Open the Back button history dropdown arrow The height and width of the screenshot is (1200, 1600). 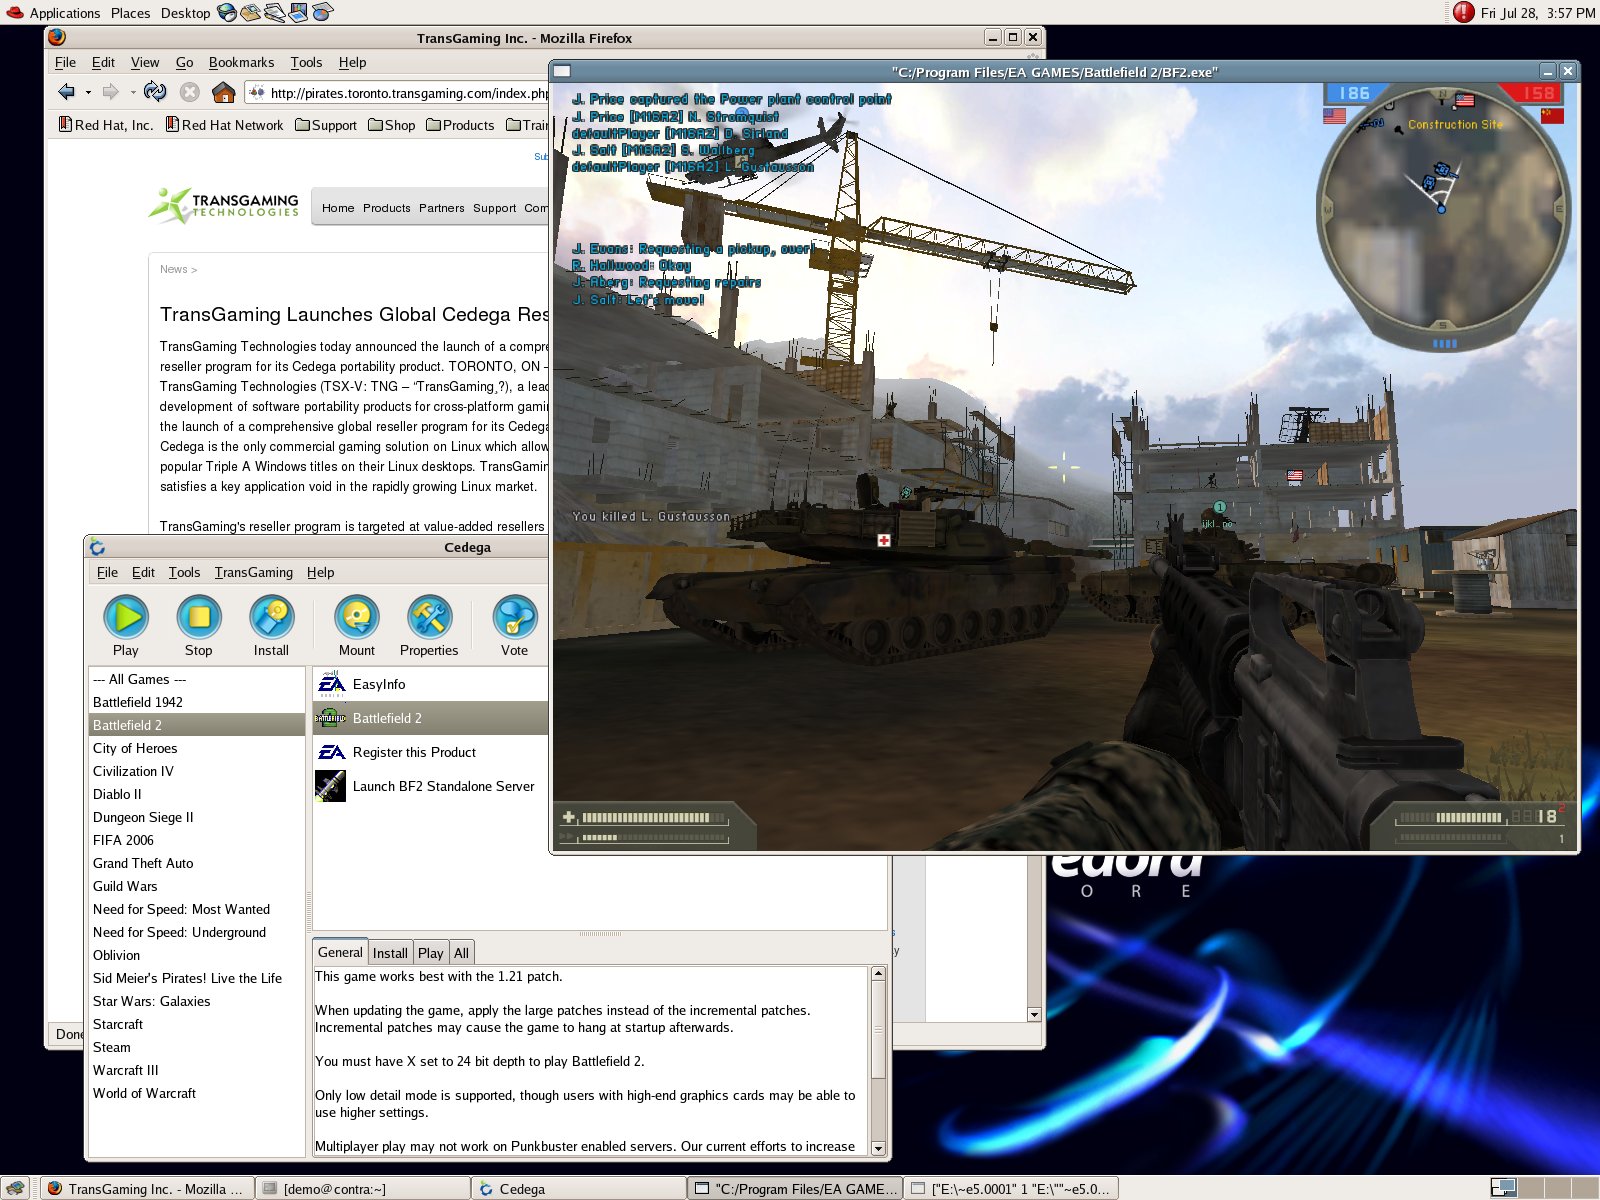click(x=88, y=92)
